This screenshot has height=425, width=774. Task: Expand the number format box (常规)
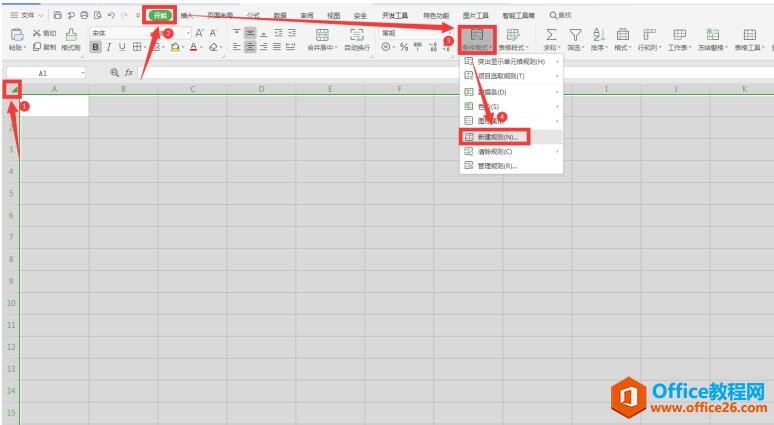pyautogui.click(x=410, y=33)
